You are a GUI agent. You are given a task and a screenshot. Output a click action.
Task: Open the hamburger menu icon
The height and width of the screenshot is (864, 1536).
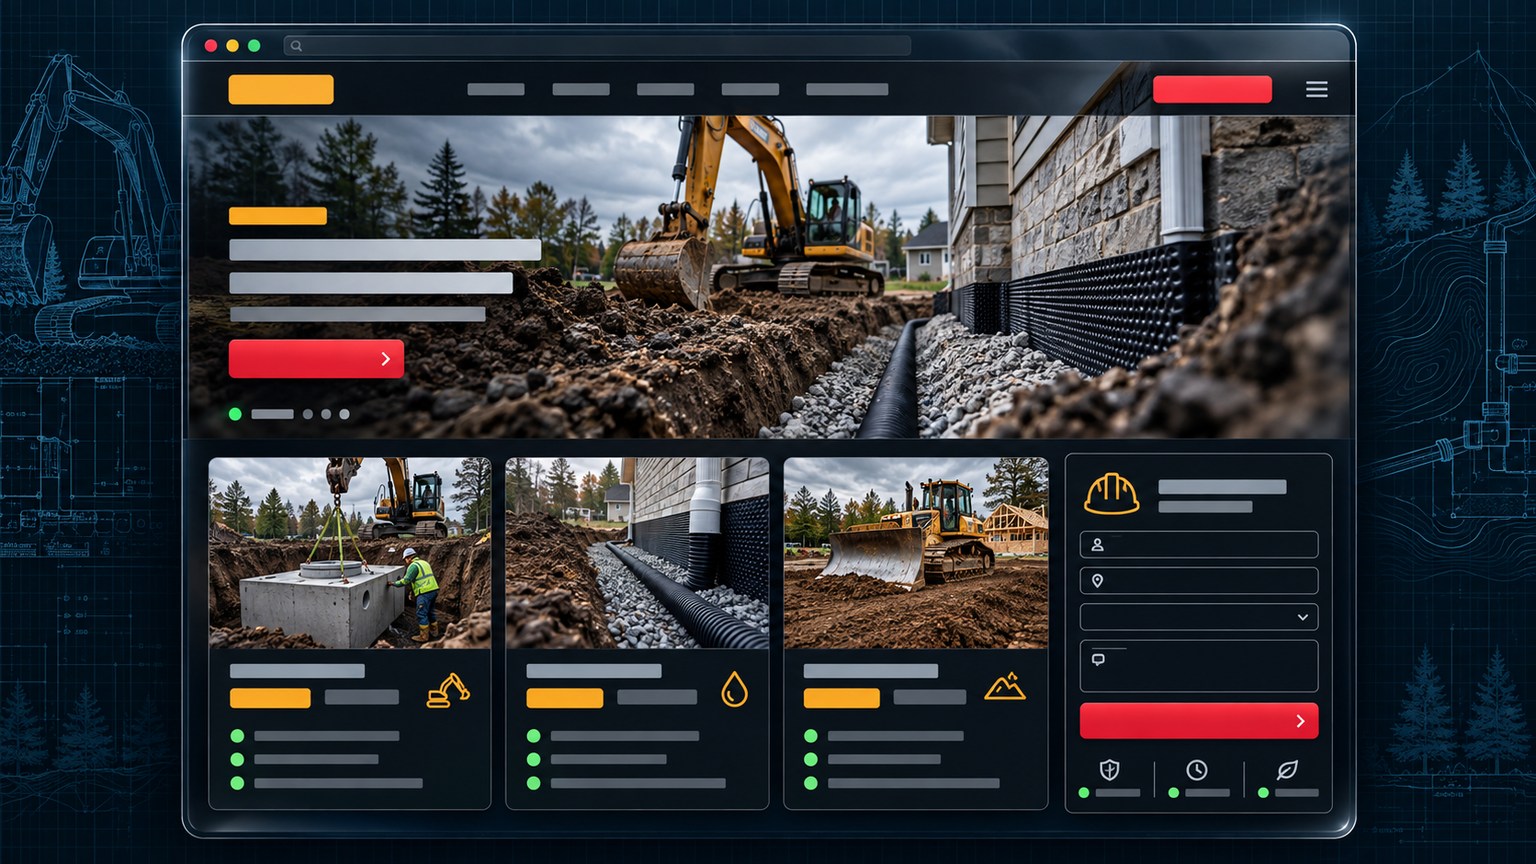(x=1317, y=89)
